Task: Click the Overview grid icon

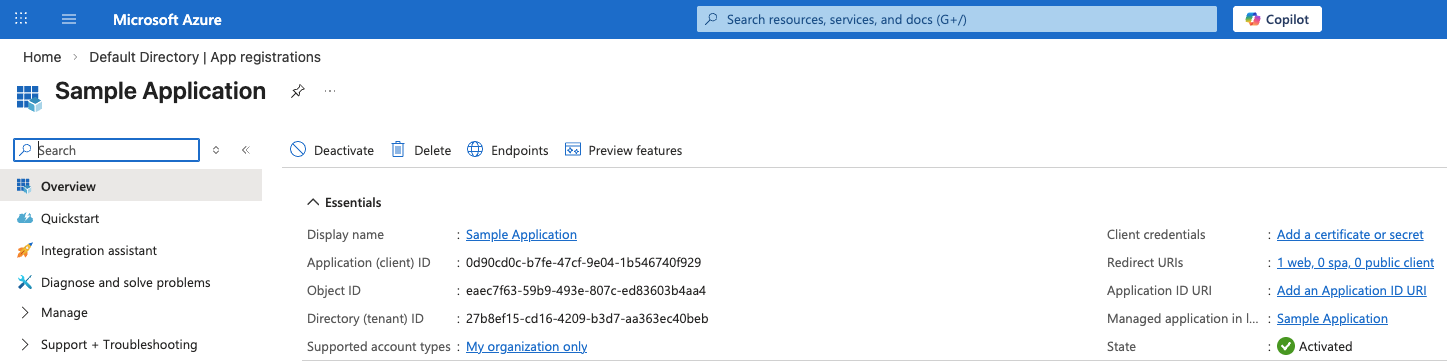Action: click(x=25, y=186)
